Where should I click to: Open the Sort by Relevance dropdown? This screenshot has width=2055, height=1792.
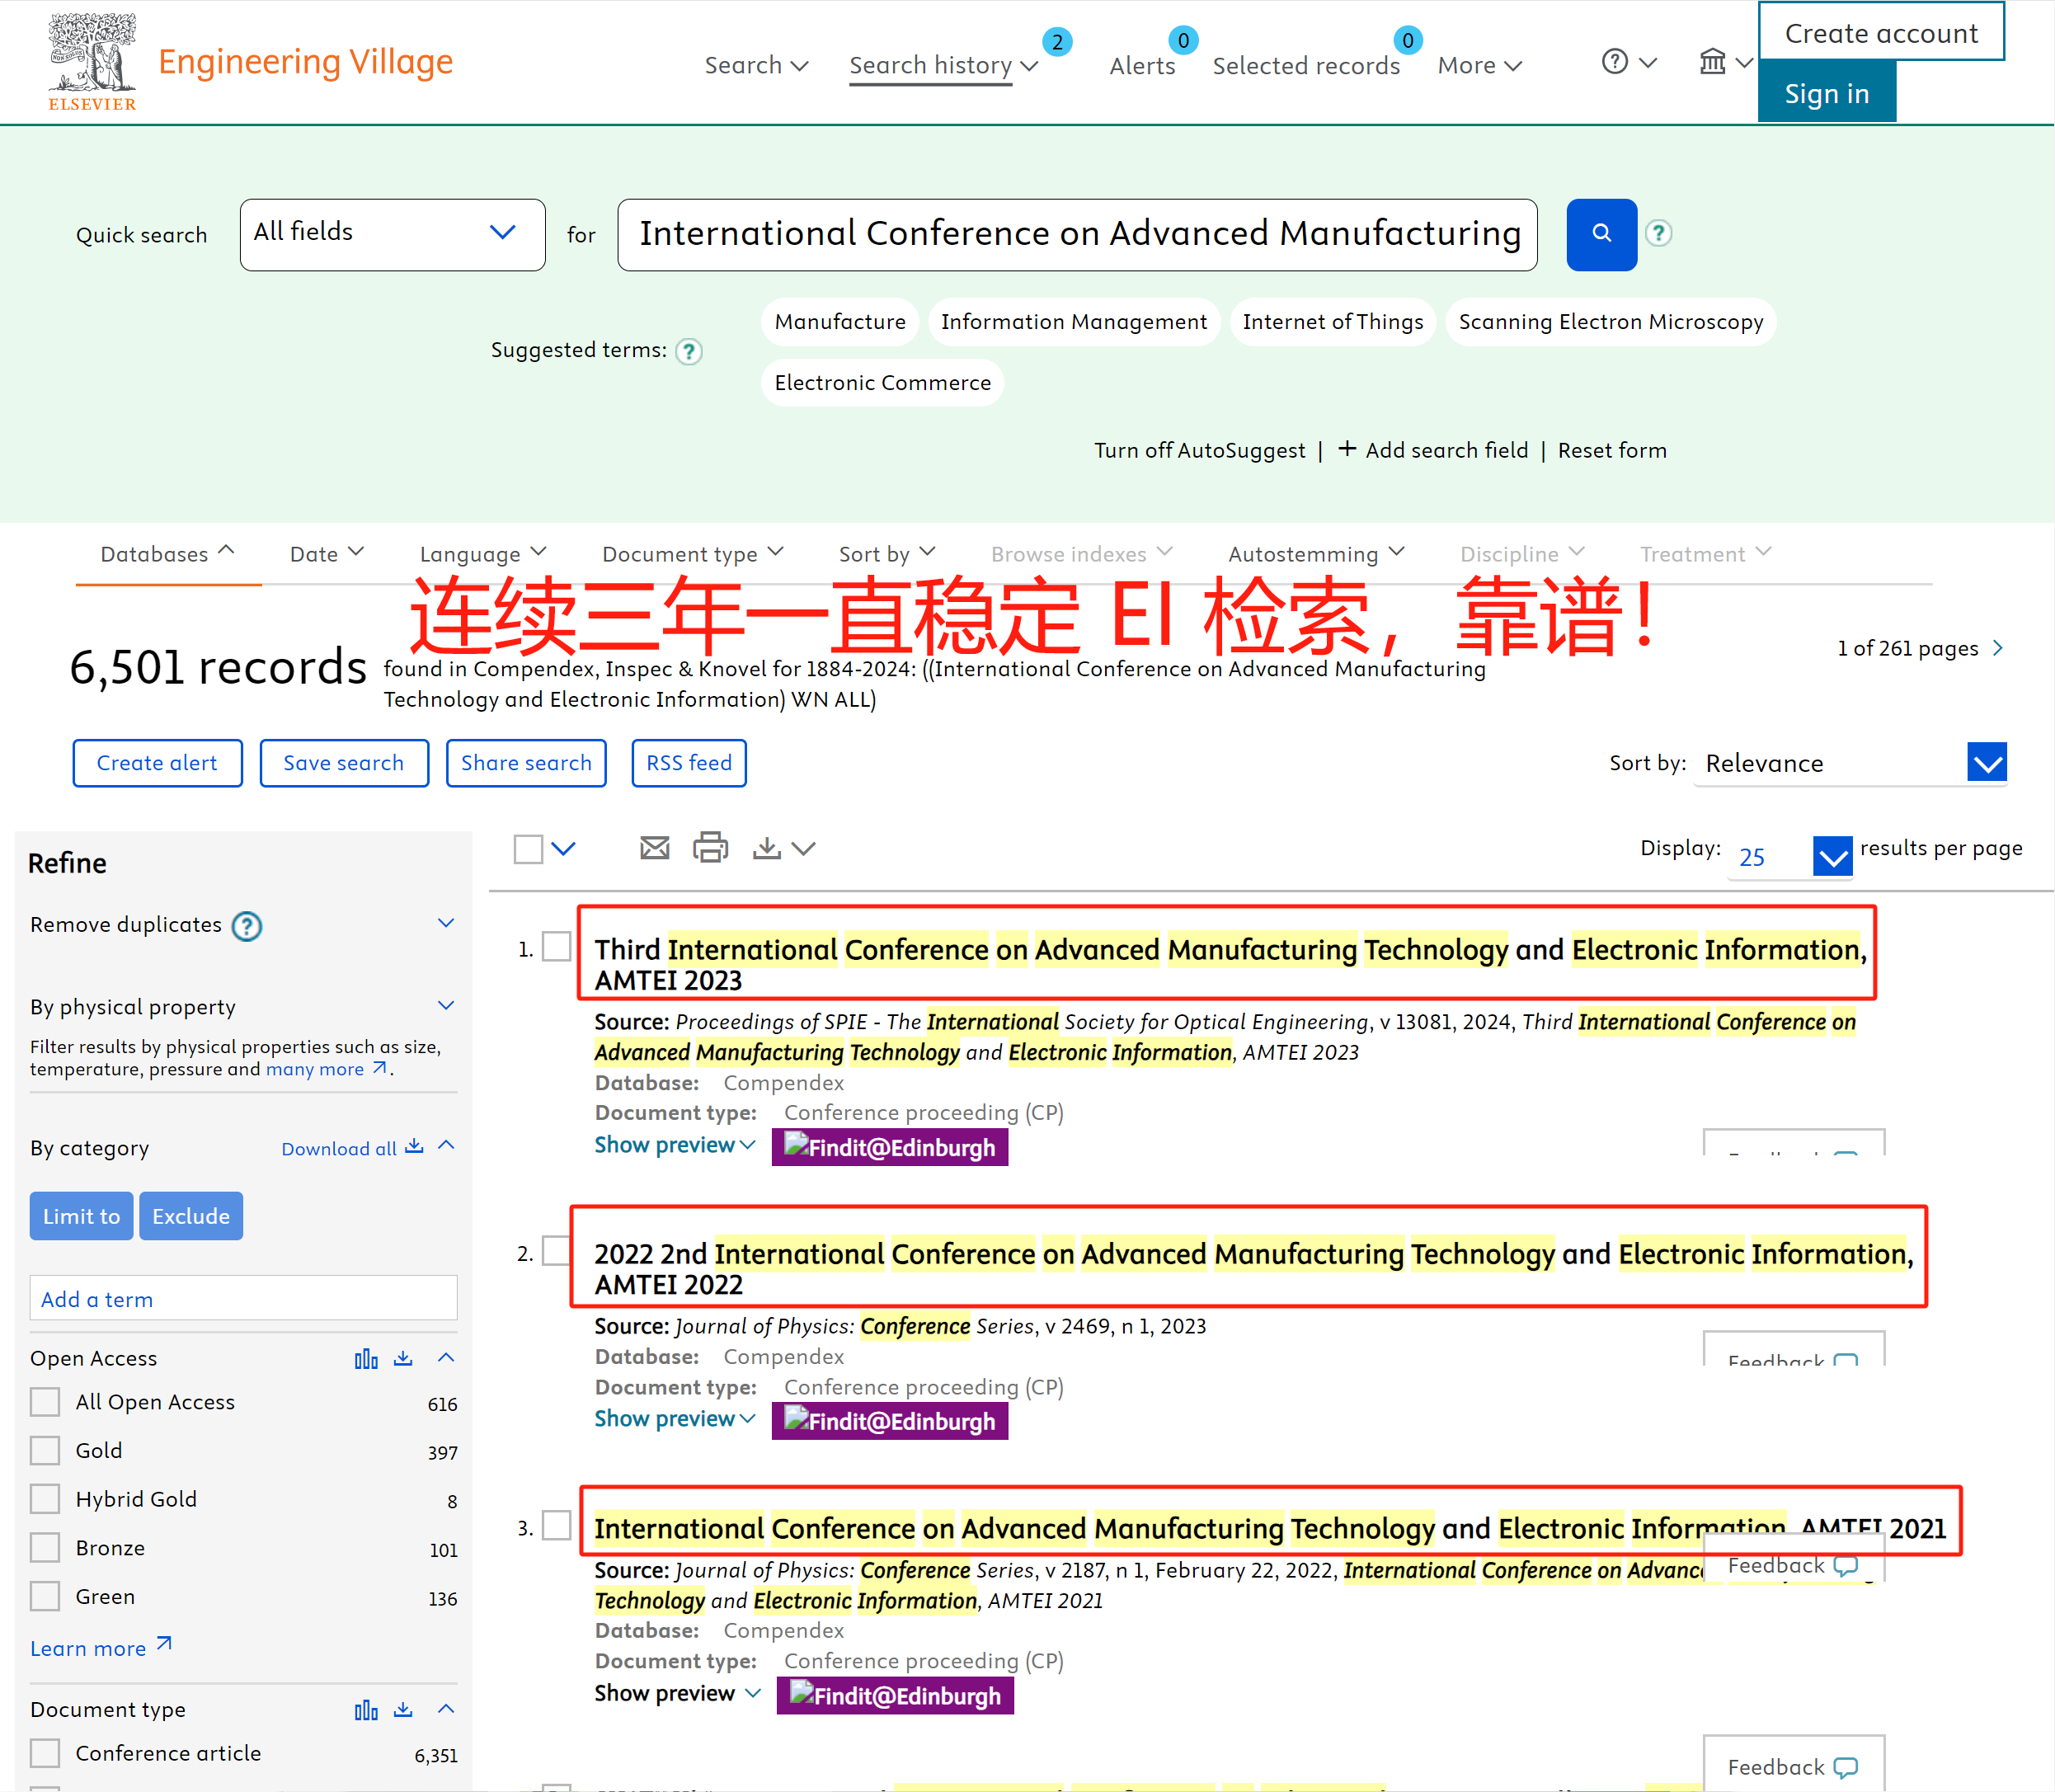(1851, 763)
